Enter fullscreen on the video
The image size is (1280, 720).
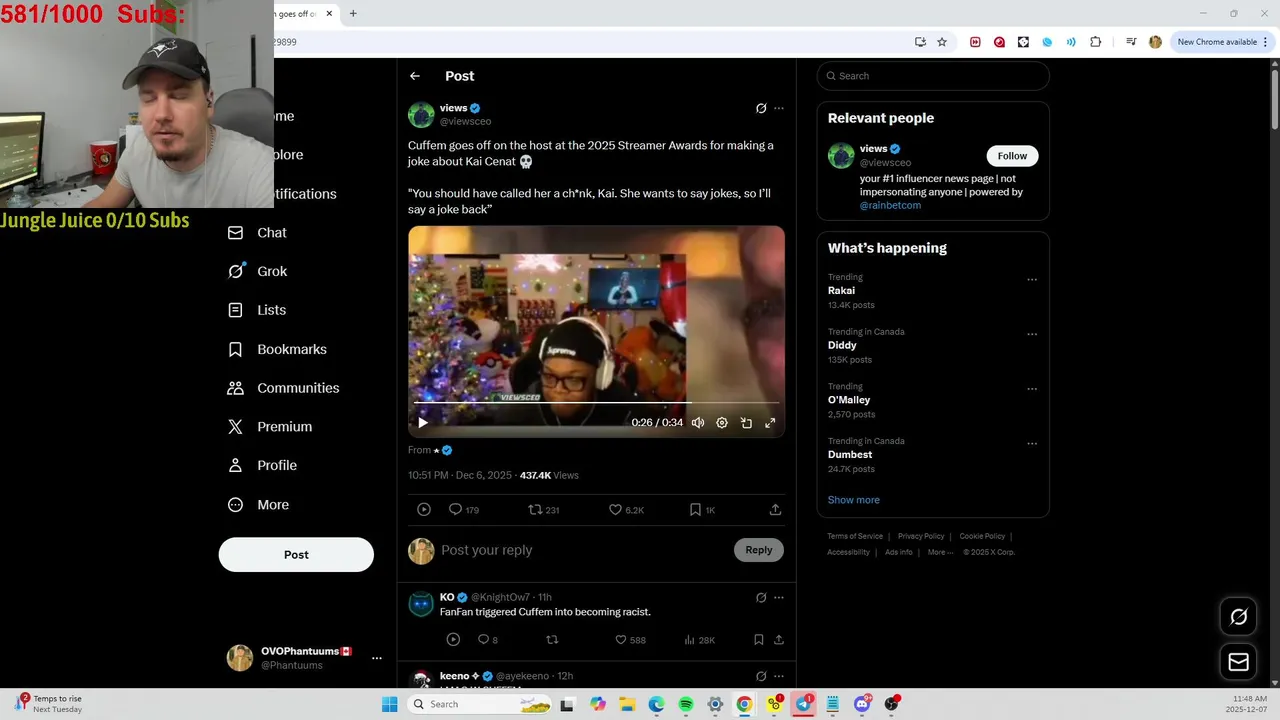[770, 423]
